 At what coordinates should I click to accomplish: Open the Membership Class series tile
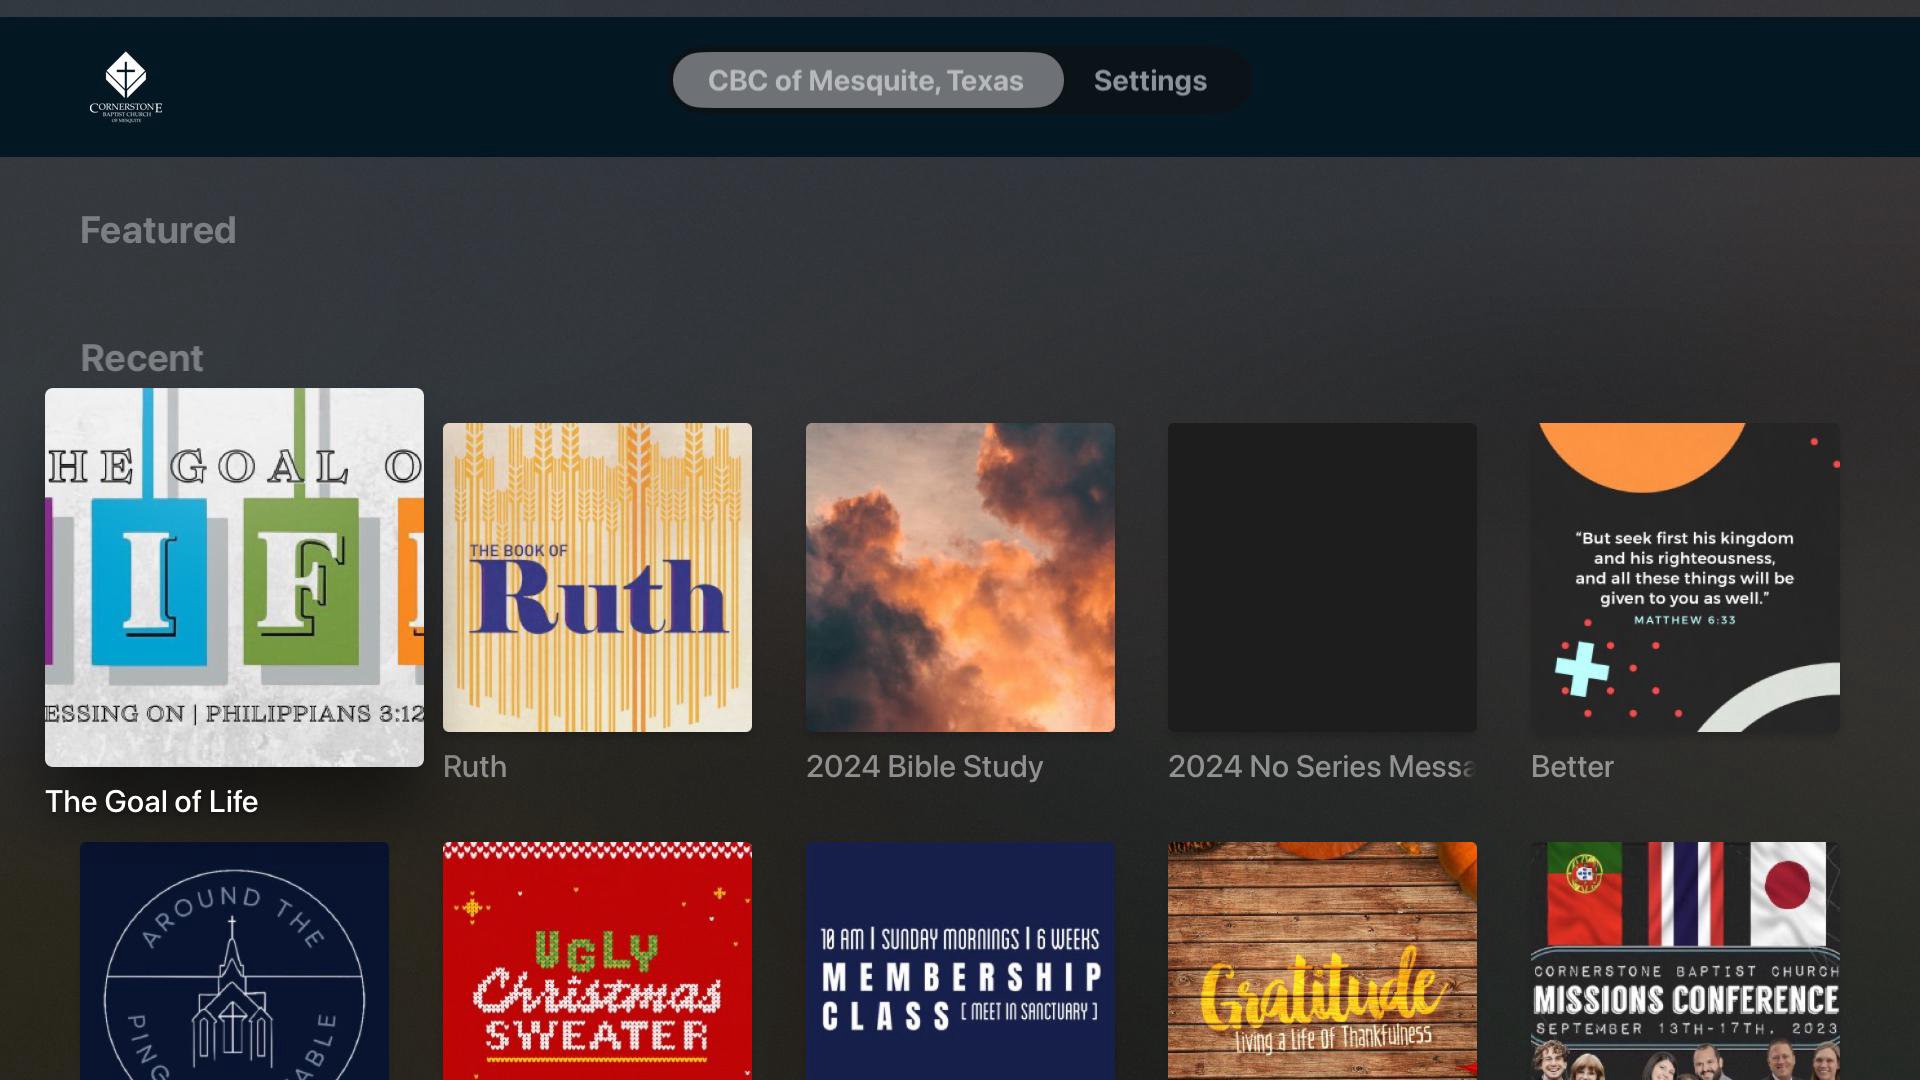pyautogui.click(x=960, y=960)
